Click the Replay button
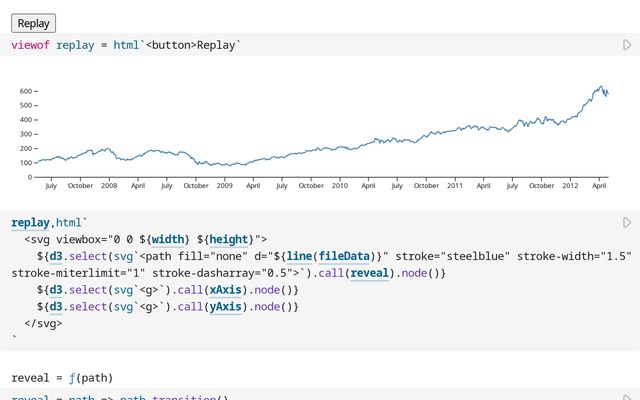640x400 pixels. (33, 23)
